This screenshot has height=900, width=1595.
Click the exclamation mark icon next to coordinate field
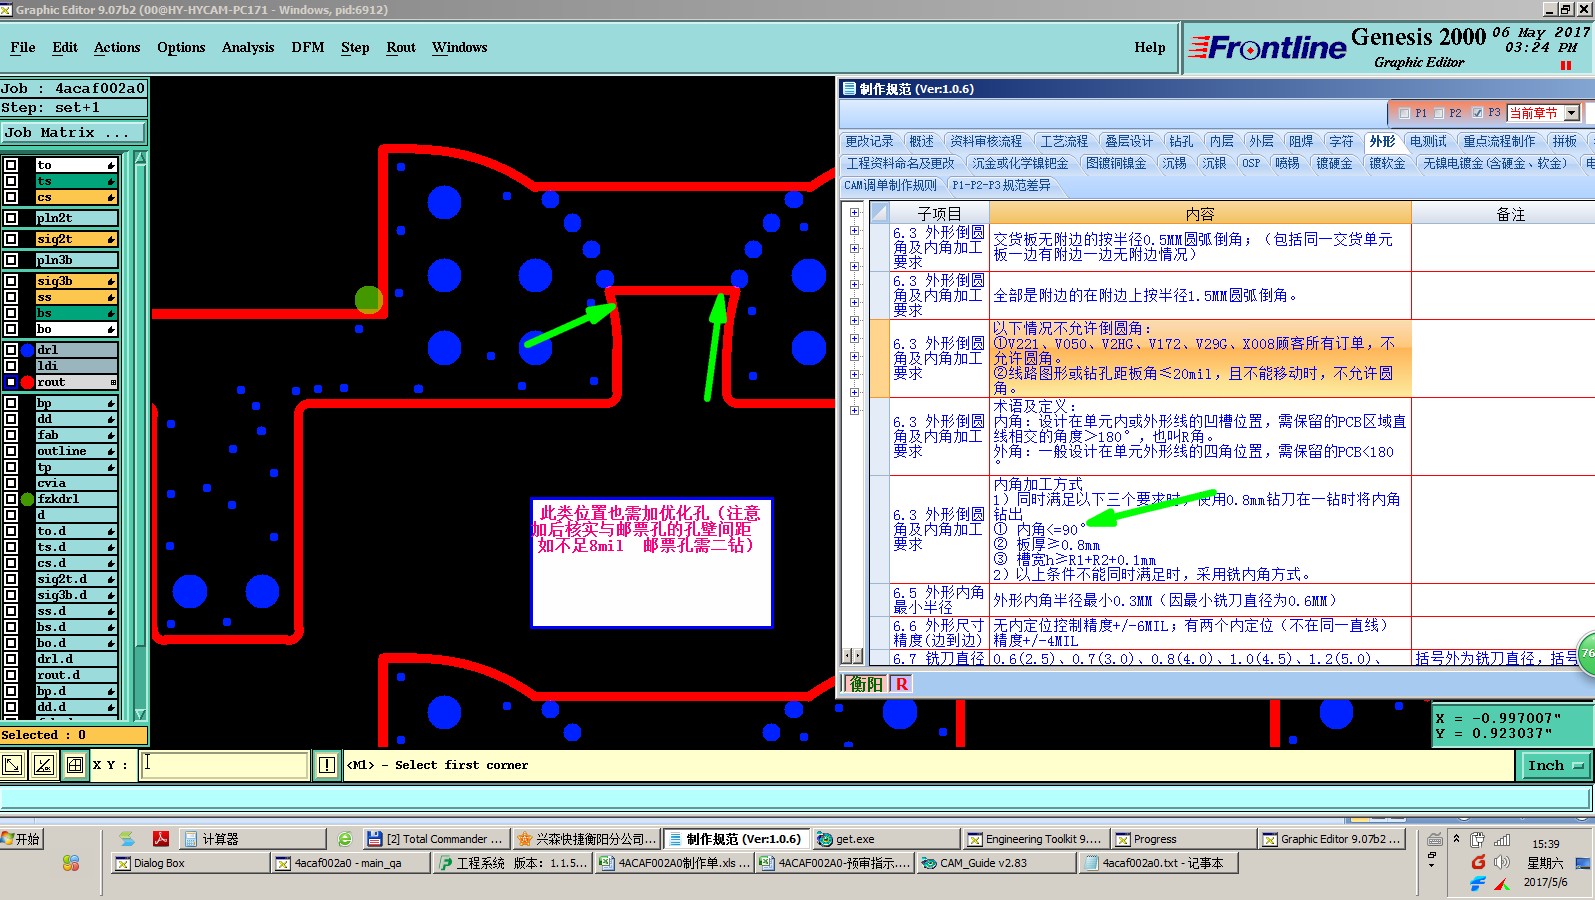[x=327, y=765]
